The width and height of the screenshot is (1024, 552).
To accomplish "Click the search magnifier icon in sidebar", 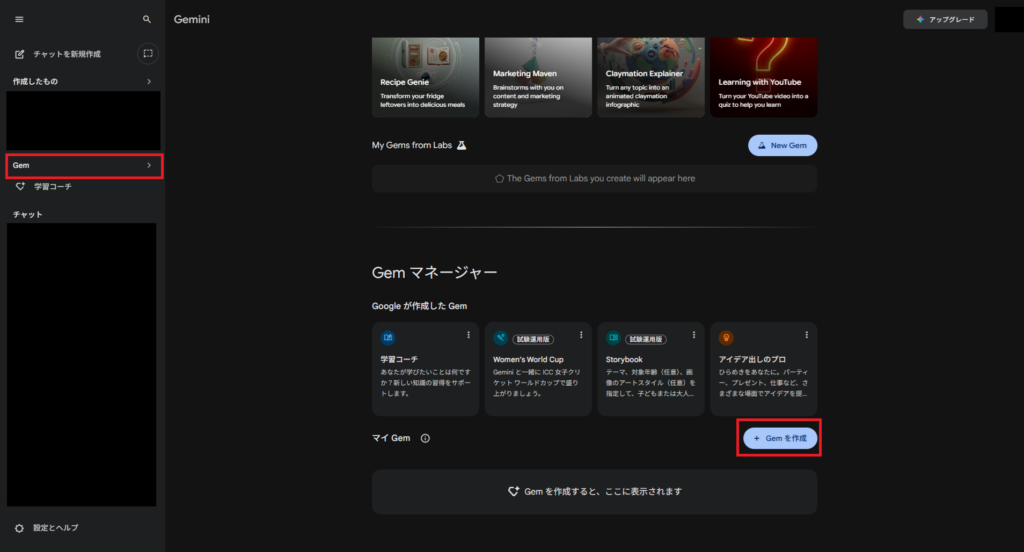I will [147, 19].
